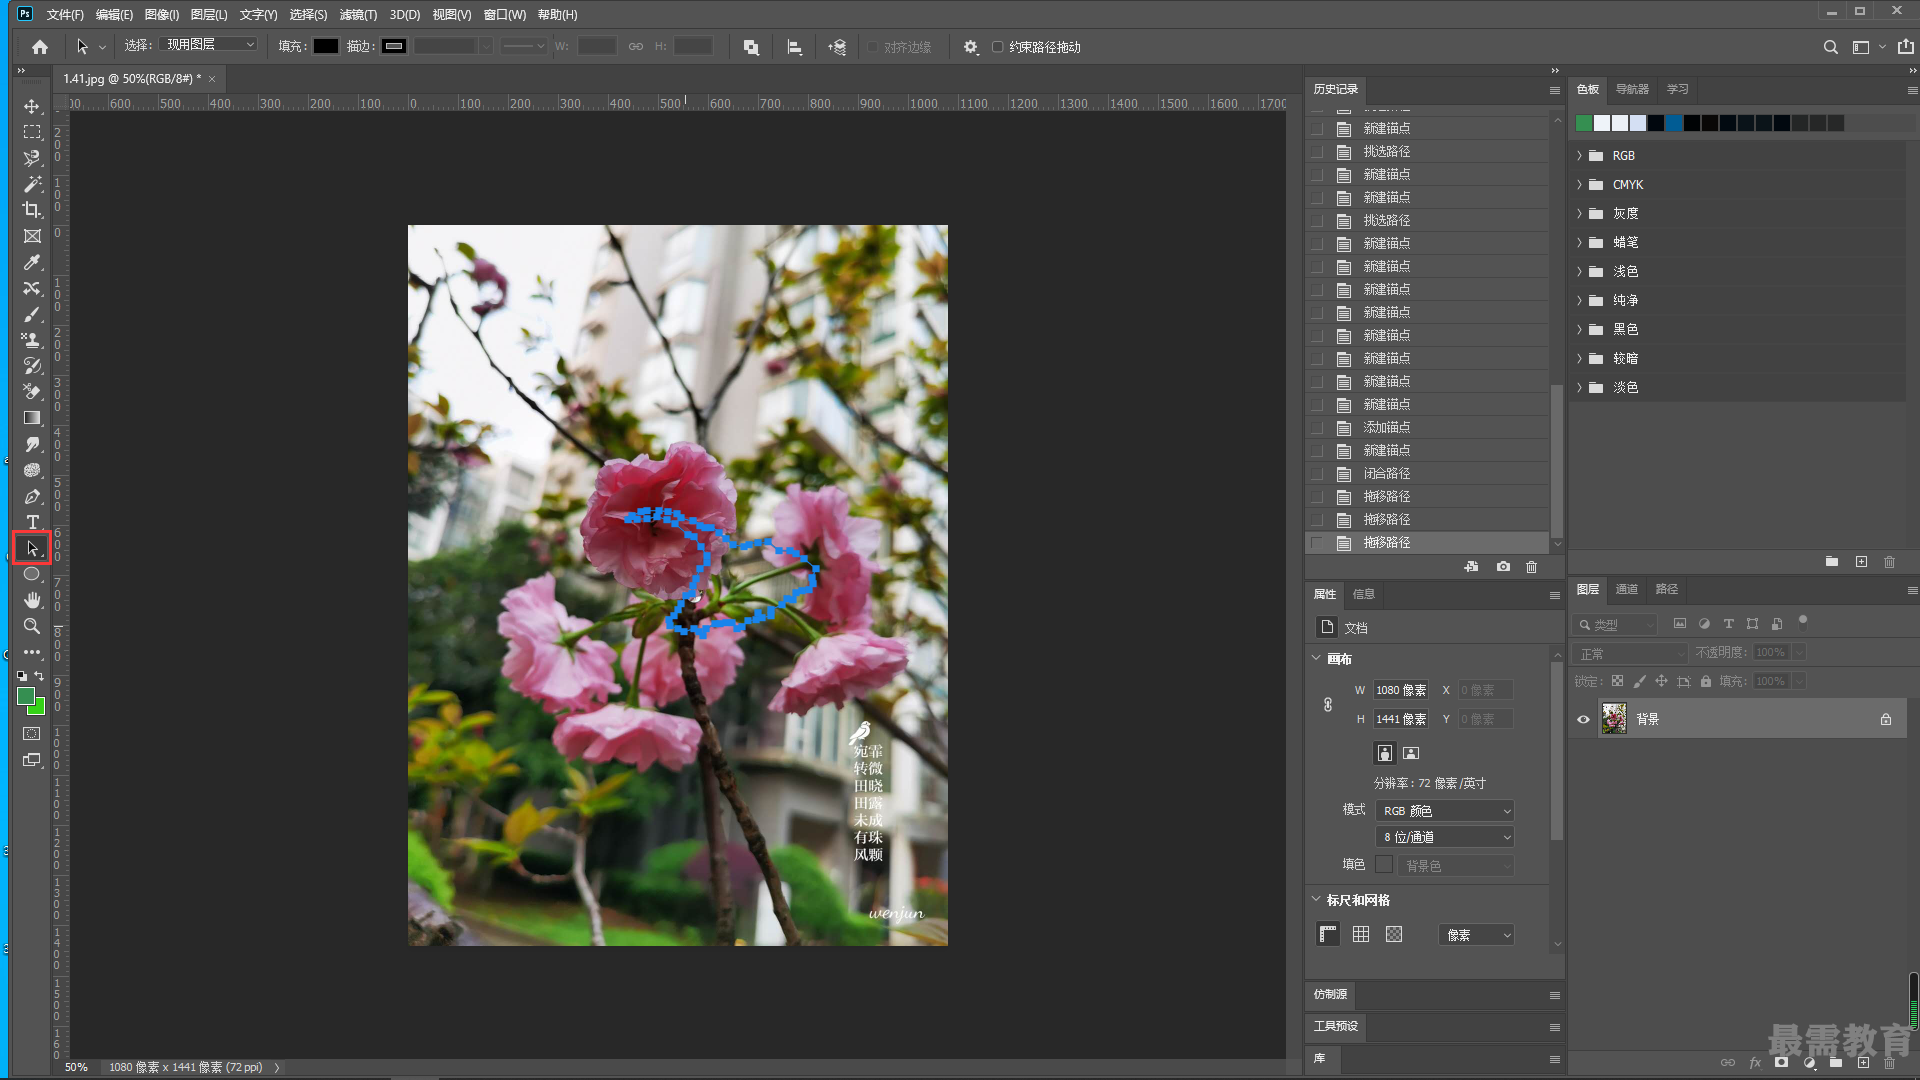Open the ruler units 像素 dropdown
Image resolution: width=1920 pixels, height=1080 pixels.
1476,935
